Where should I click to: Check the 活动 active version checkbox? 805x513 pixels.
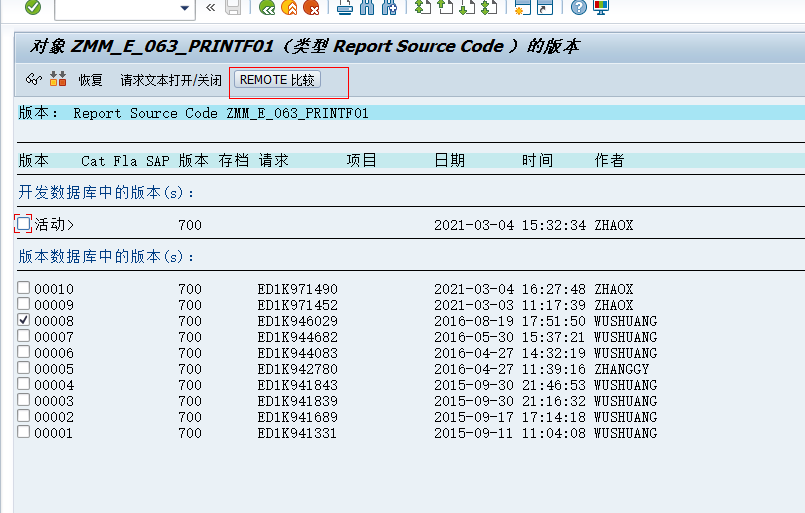point(23,224)
